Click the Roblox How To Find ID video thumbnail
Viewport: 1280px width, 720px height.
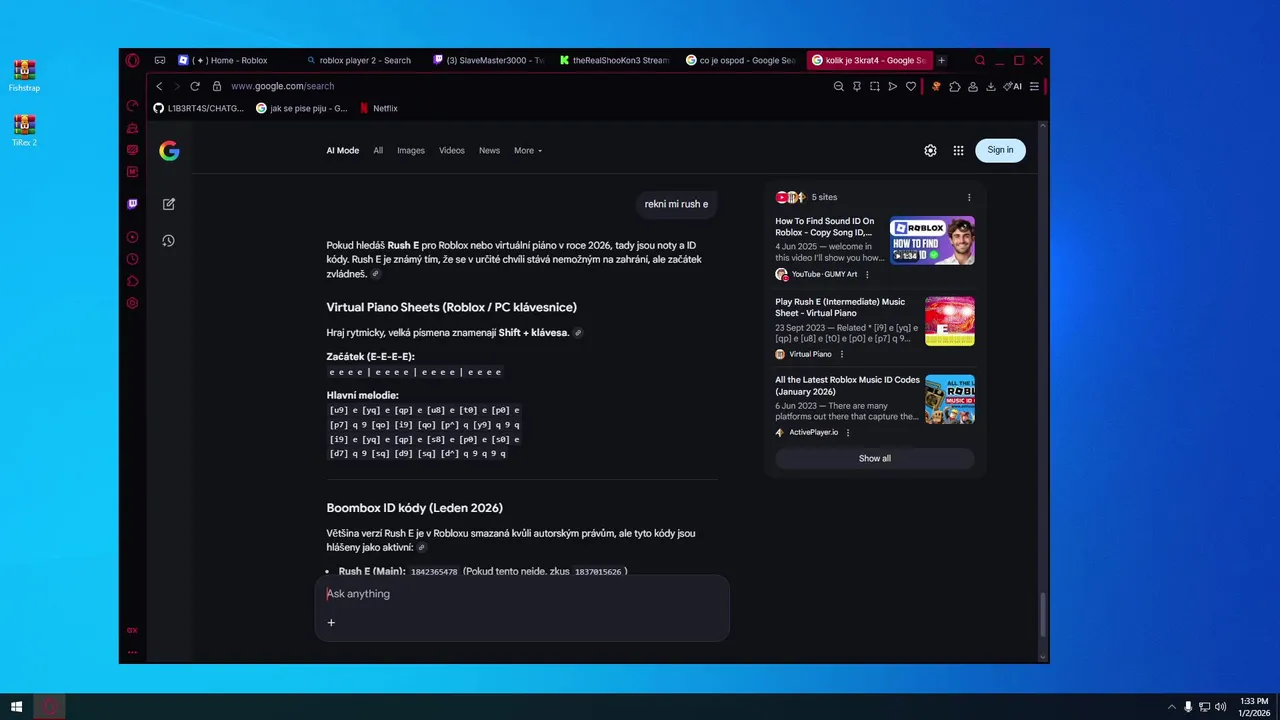click(932, 240)
